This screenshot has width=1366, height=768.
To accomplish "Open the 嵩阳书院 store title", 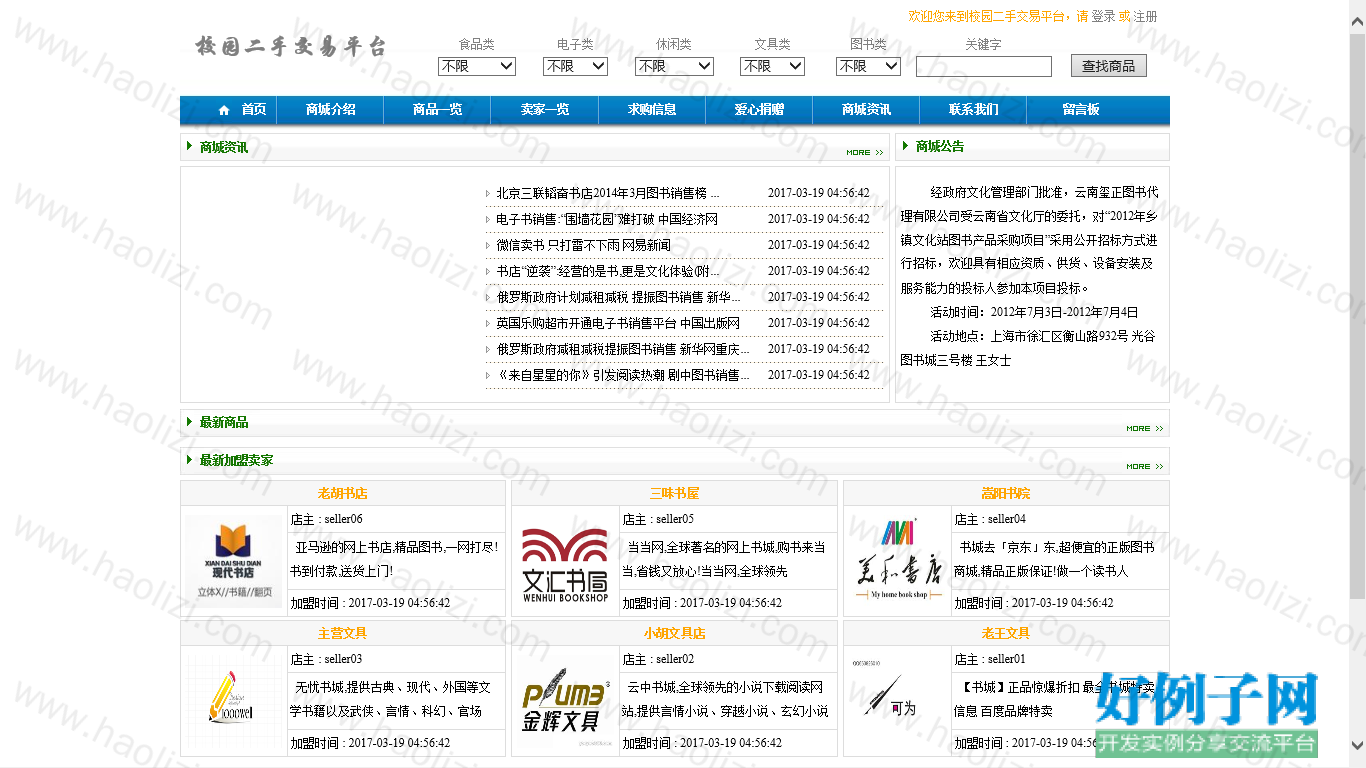I will (x=1006, y=494).
